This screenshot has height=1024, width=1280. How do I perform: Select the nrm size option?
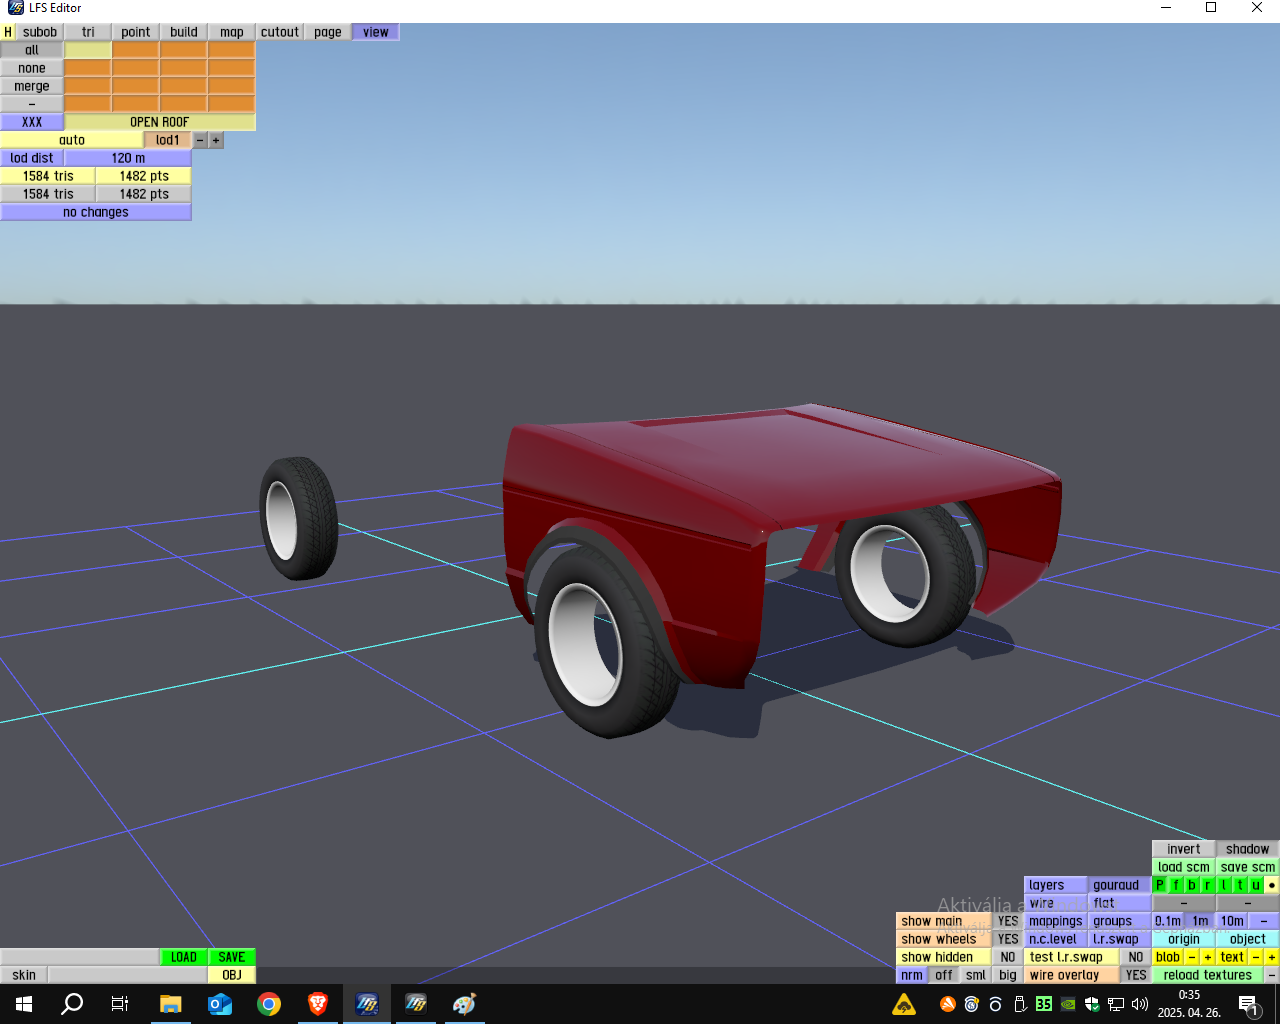(x=912, y=975)
